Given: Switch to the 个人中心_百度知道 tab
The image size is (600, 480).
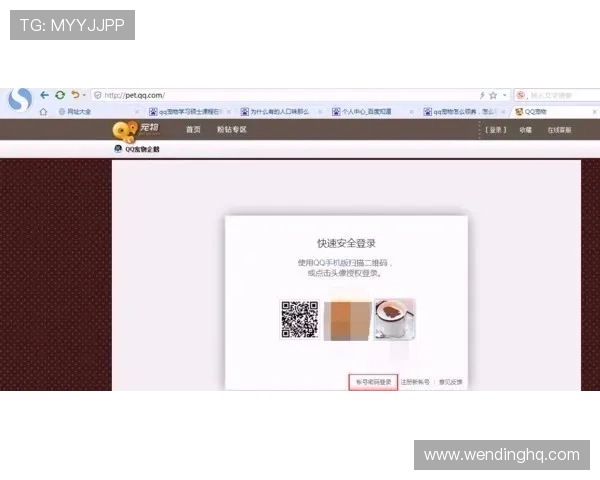Looking at the screenshot, I should coord(362,112).
